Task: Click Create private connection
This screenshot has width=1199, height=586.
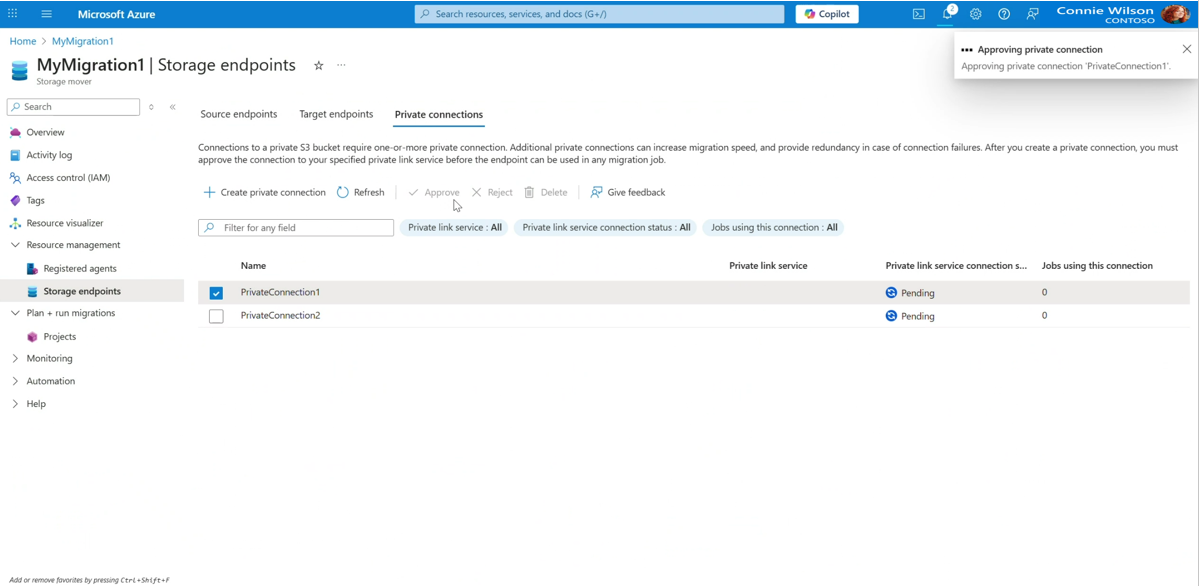Action: pos(265,193)
